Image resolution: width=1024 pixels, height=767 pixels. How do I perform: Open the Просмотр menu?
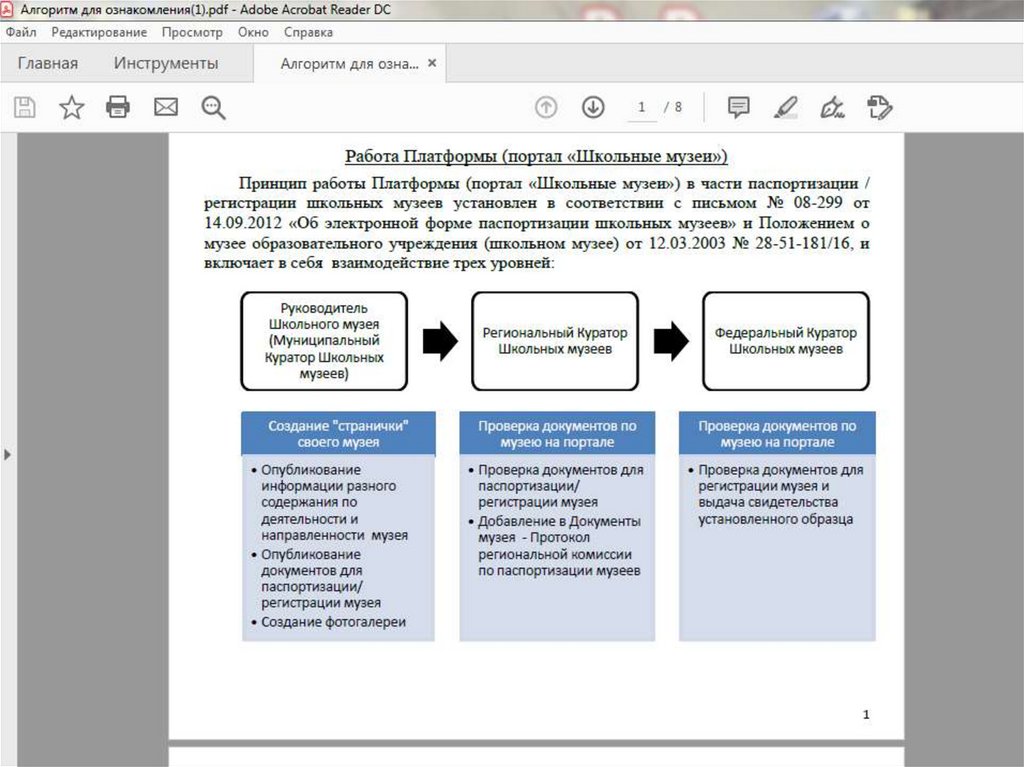point(192,32)
